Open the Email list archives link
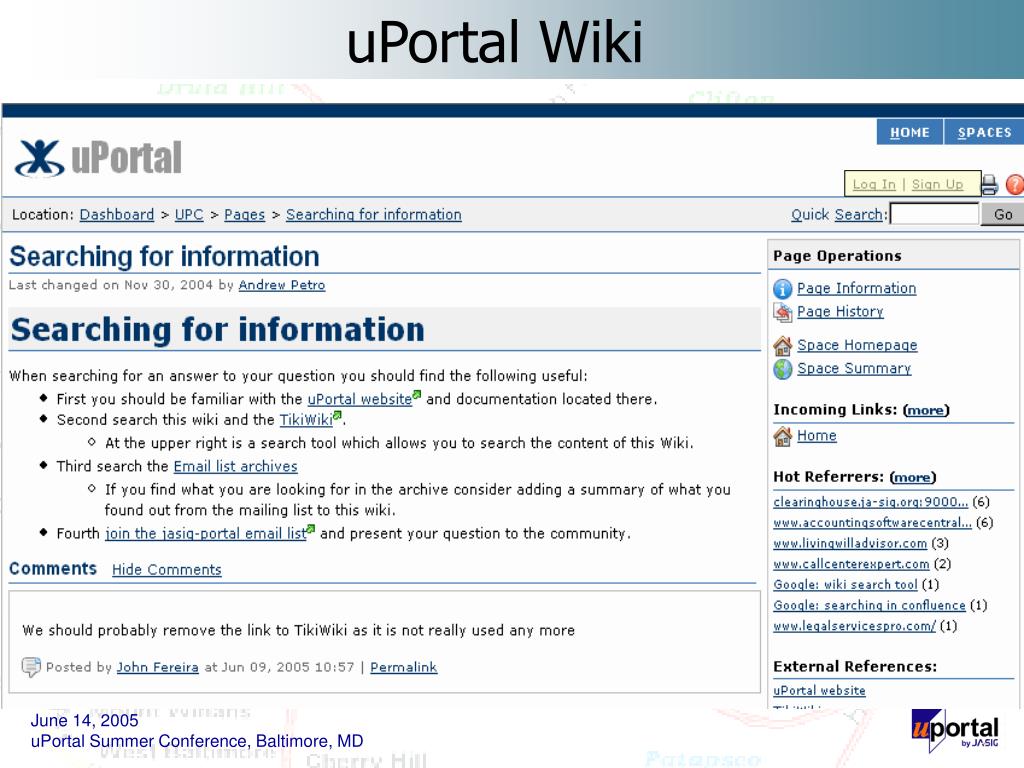The image size is (1024, 768). point(235,466)
